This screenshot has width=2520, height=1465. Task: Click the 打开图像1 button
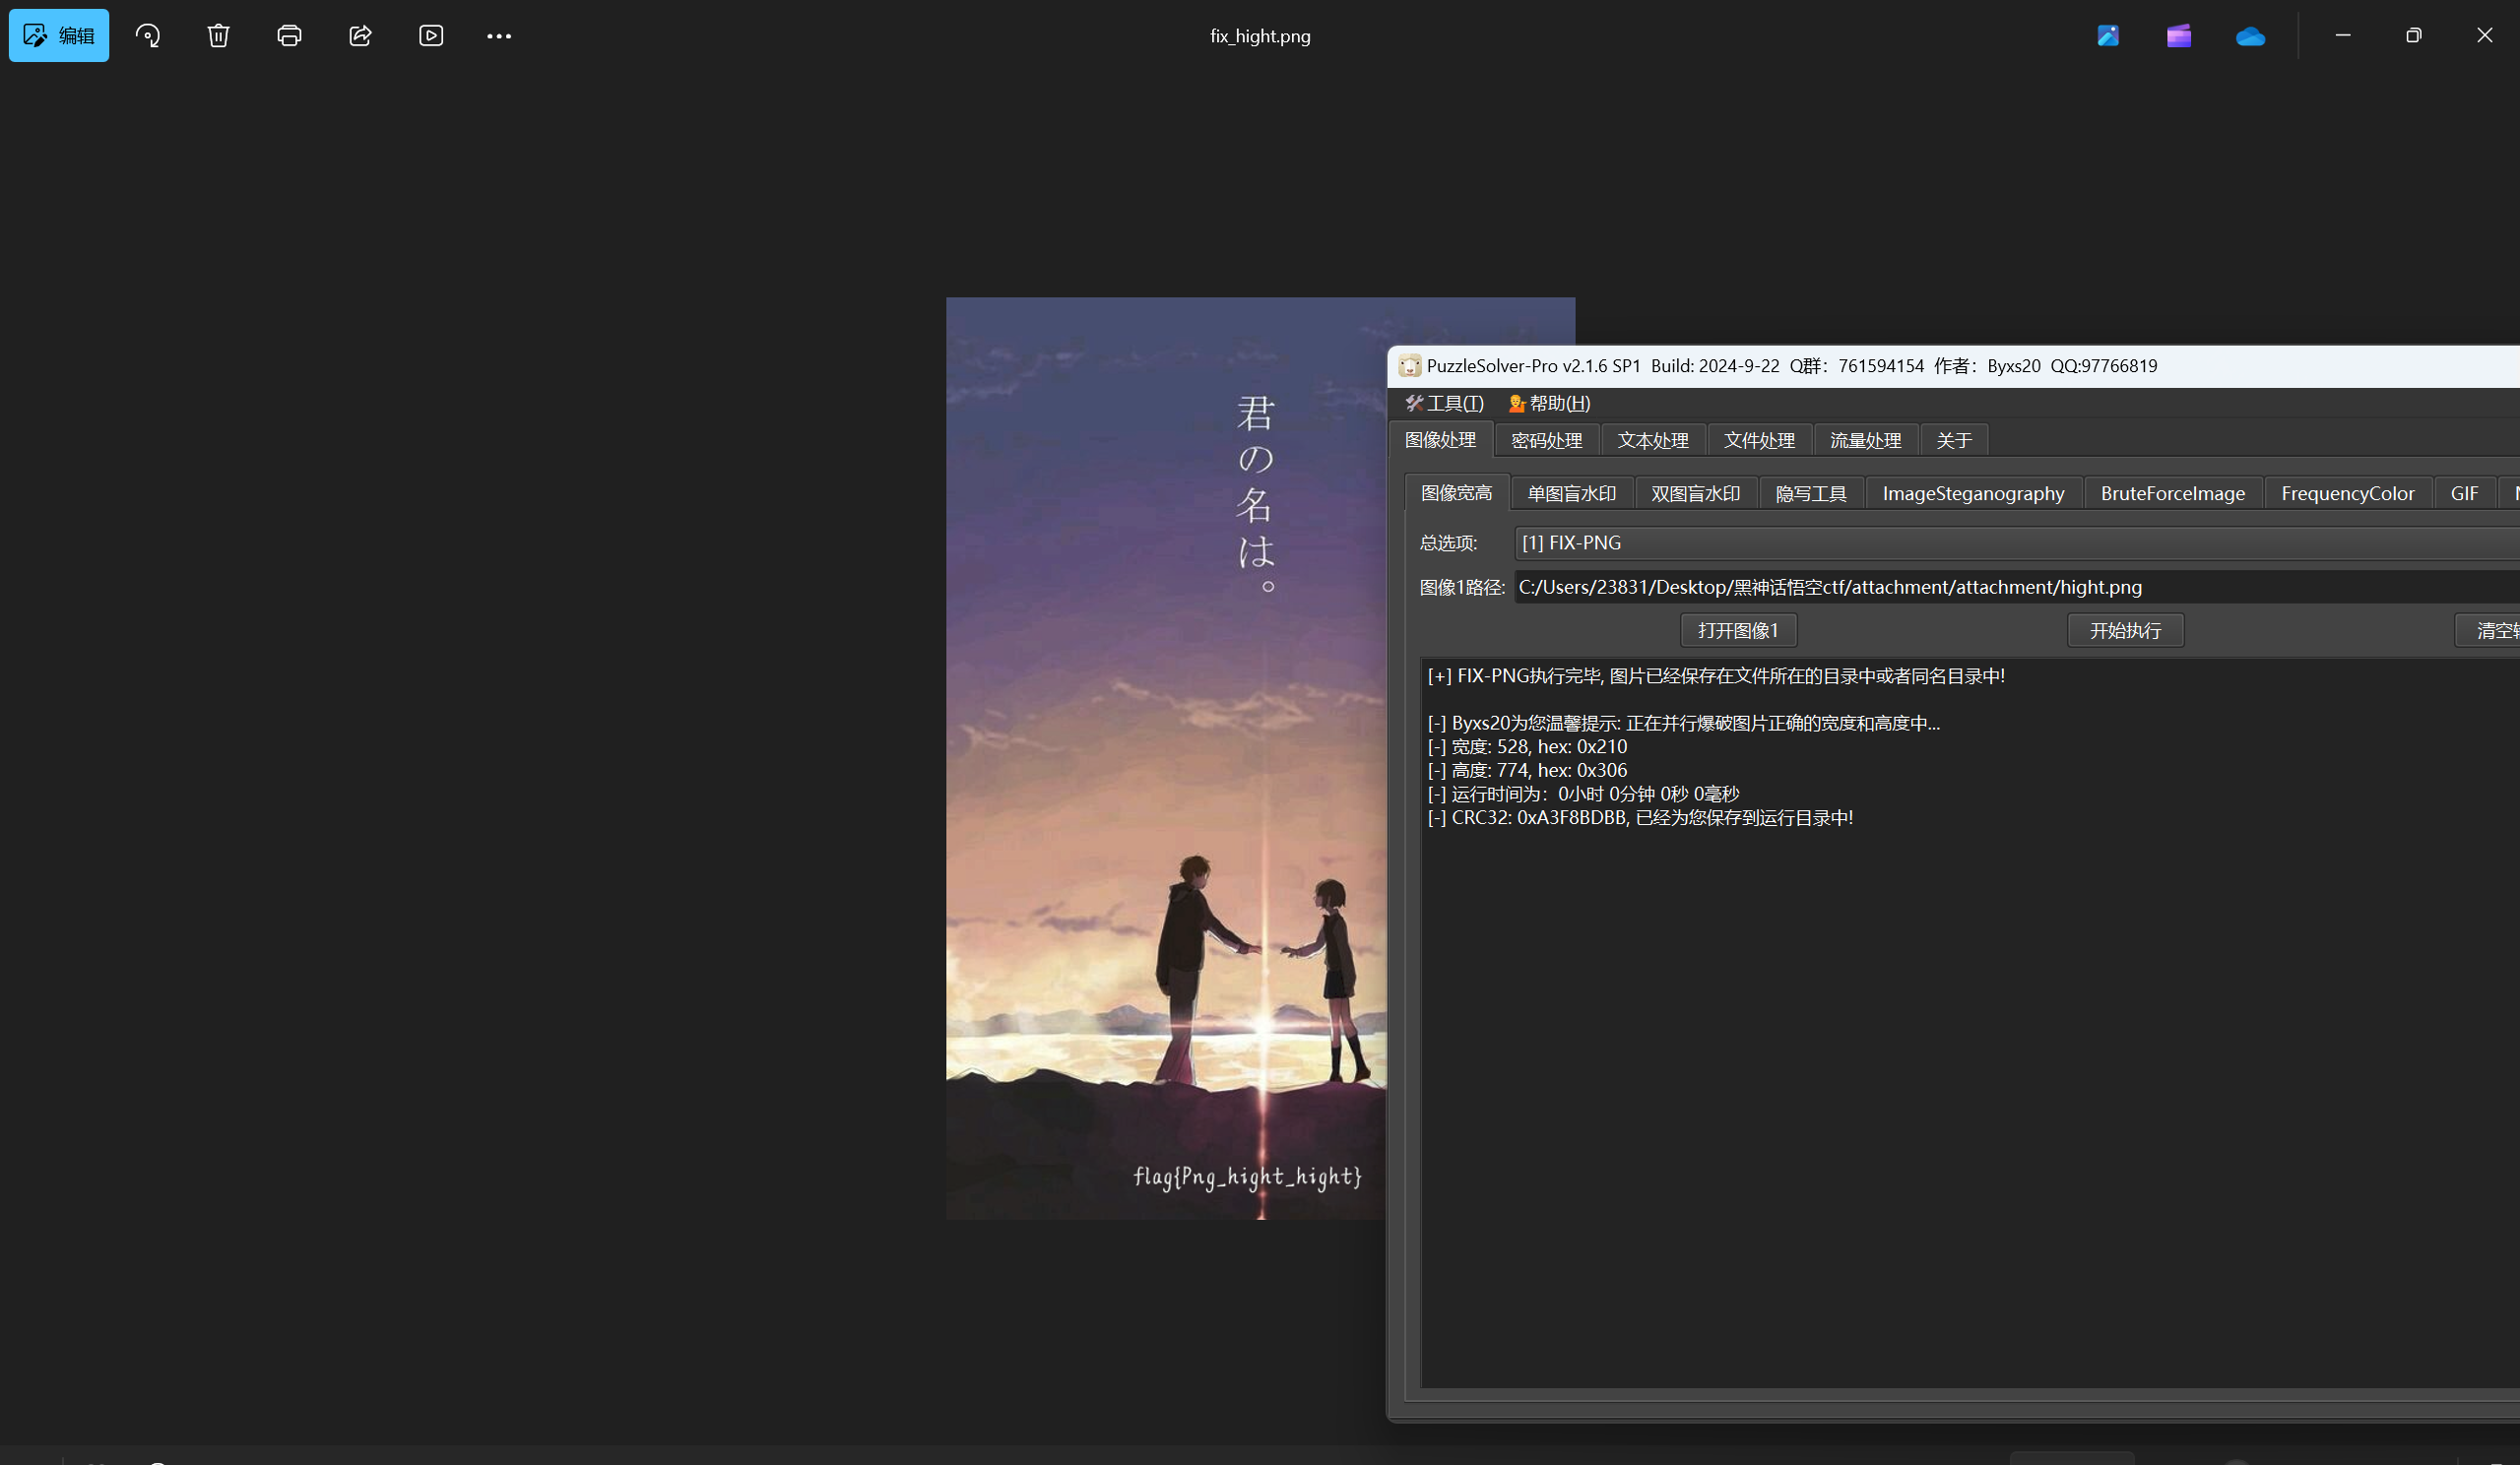pos(1739,631)
